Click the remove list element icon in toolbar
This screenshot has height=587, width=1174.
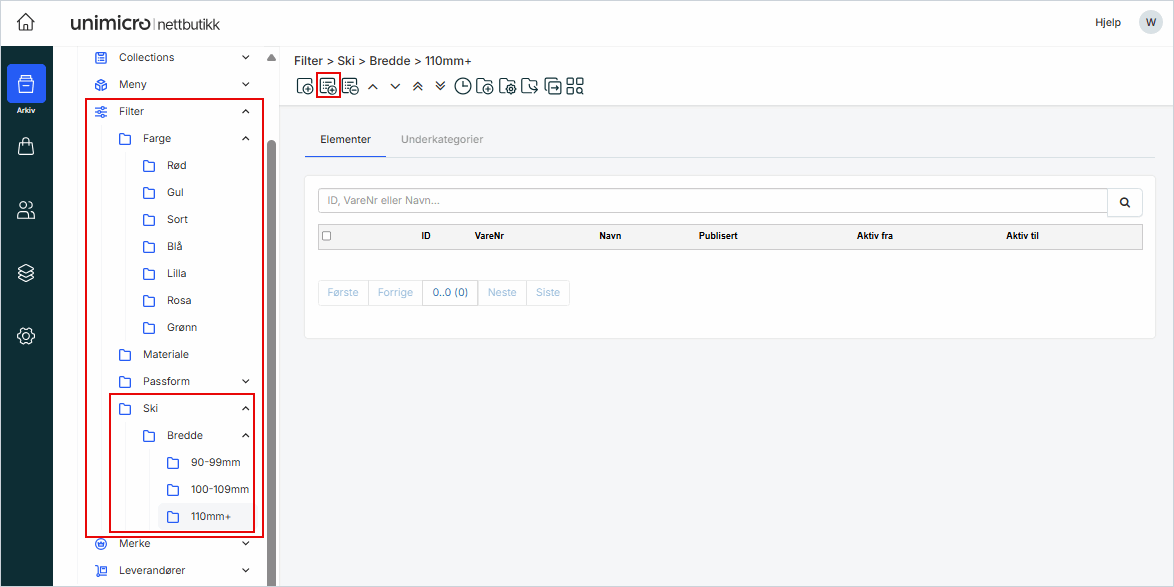click(350, 86)
